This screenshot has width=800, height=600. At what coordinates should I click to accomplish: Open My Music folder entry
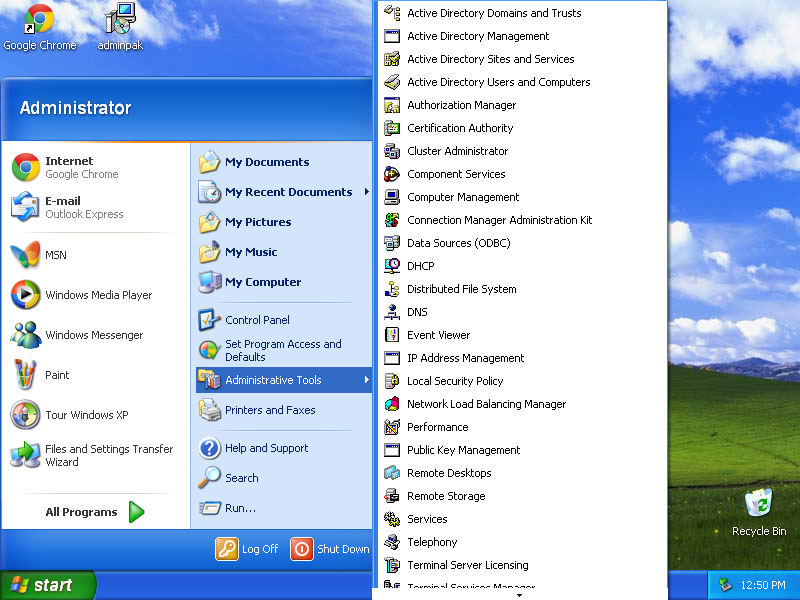click(x=283, y=252)
